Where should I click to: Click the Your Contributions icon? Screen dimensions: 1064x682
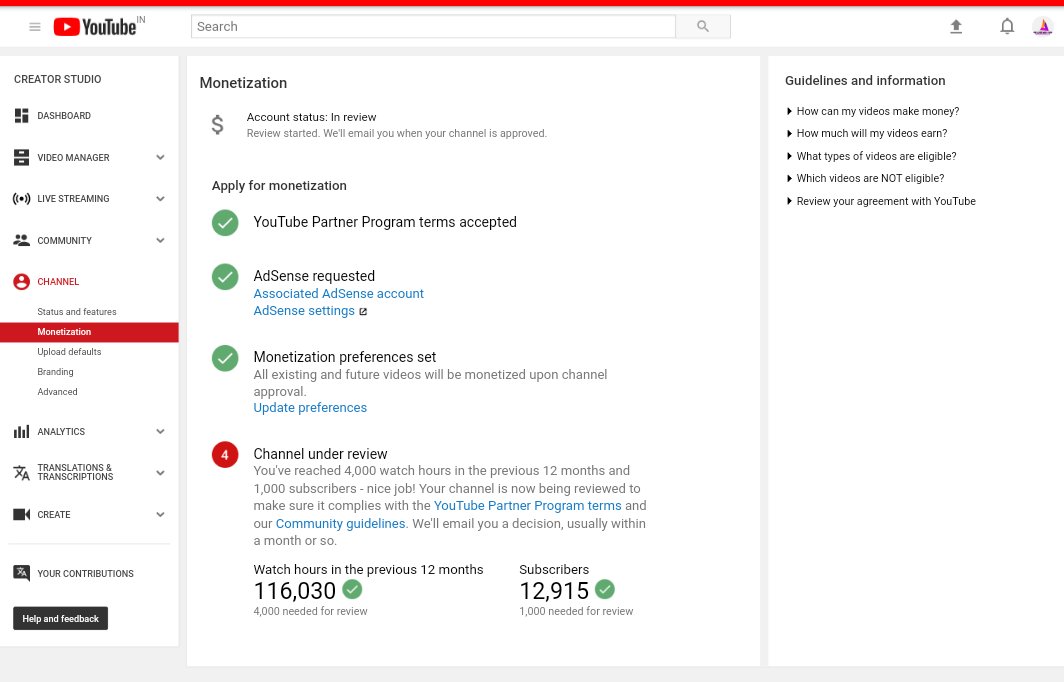point(22,573)
